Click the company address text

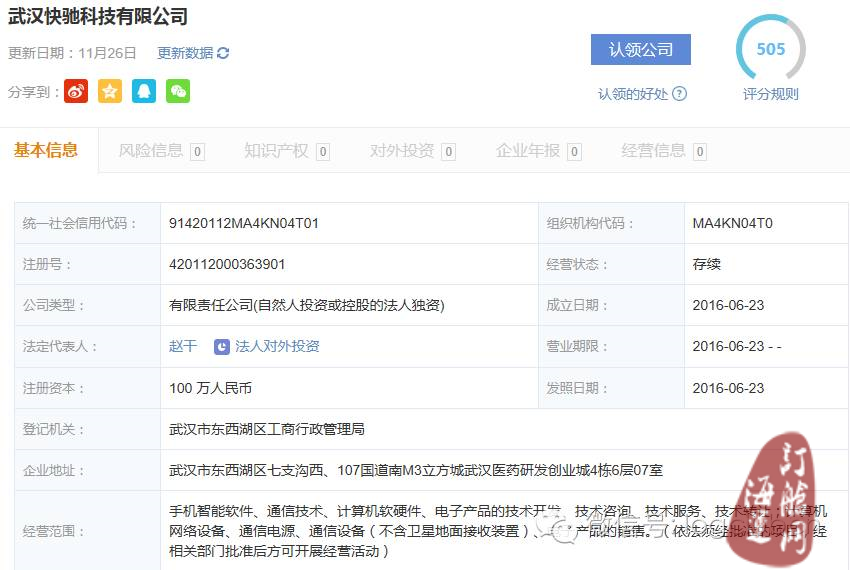416,470
